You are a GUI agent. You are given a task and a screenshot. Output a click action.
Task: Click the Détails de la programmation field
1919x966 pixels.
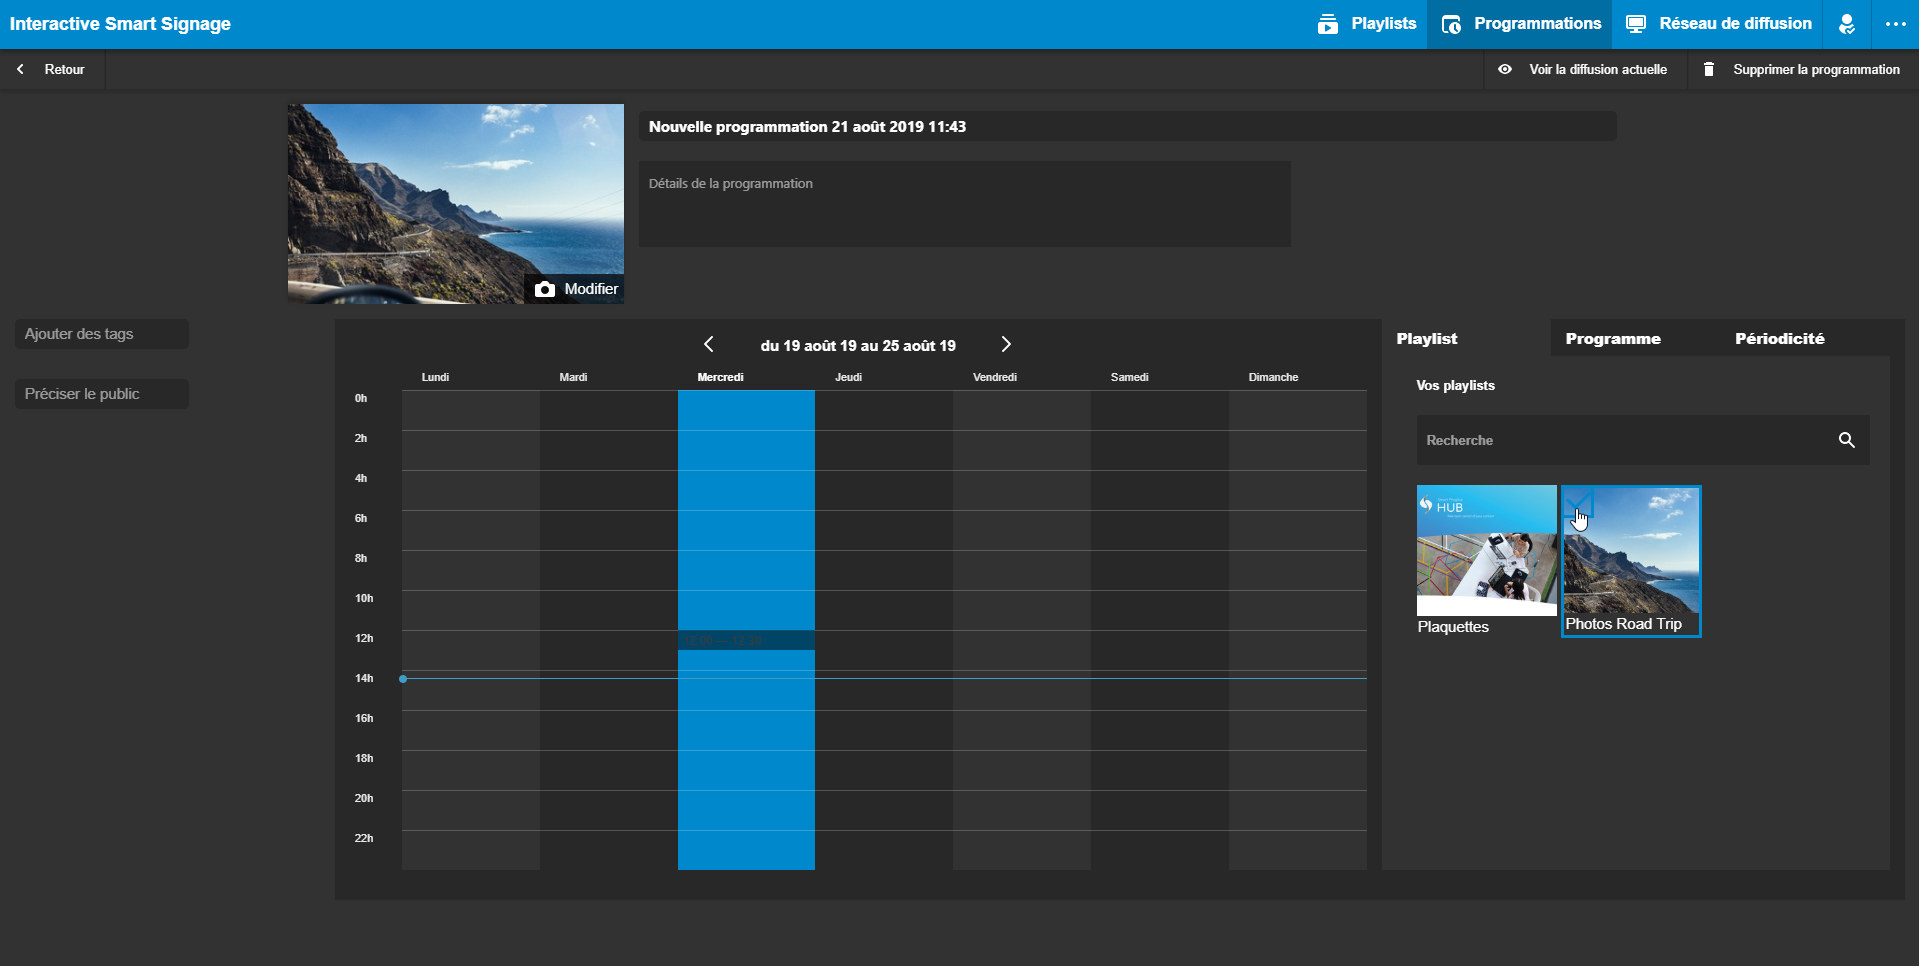pos(964,204)
